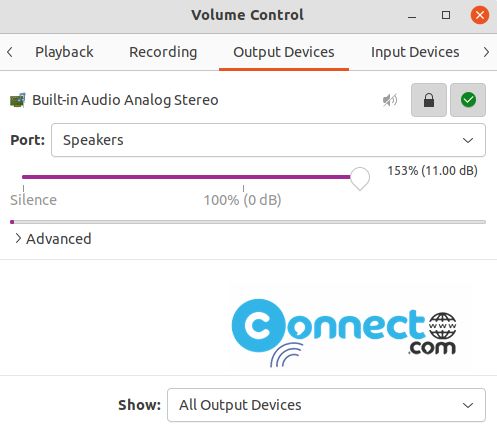Toggle the green set-as-fallback checkmark button
Screen dimensions: 497x431
tap(468, 100)
